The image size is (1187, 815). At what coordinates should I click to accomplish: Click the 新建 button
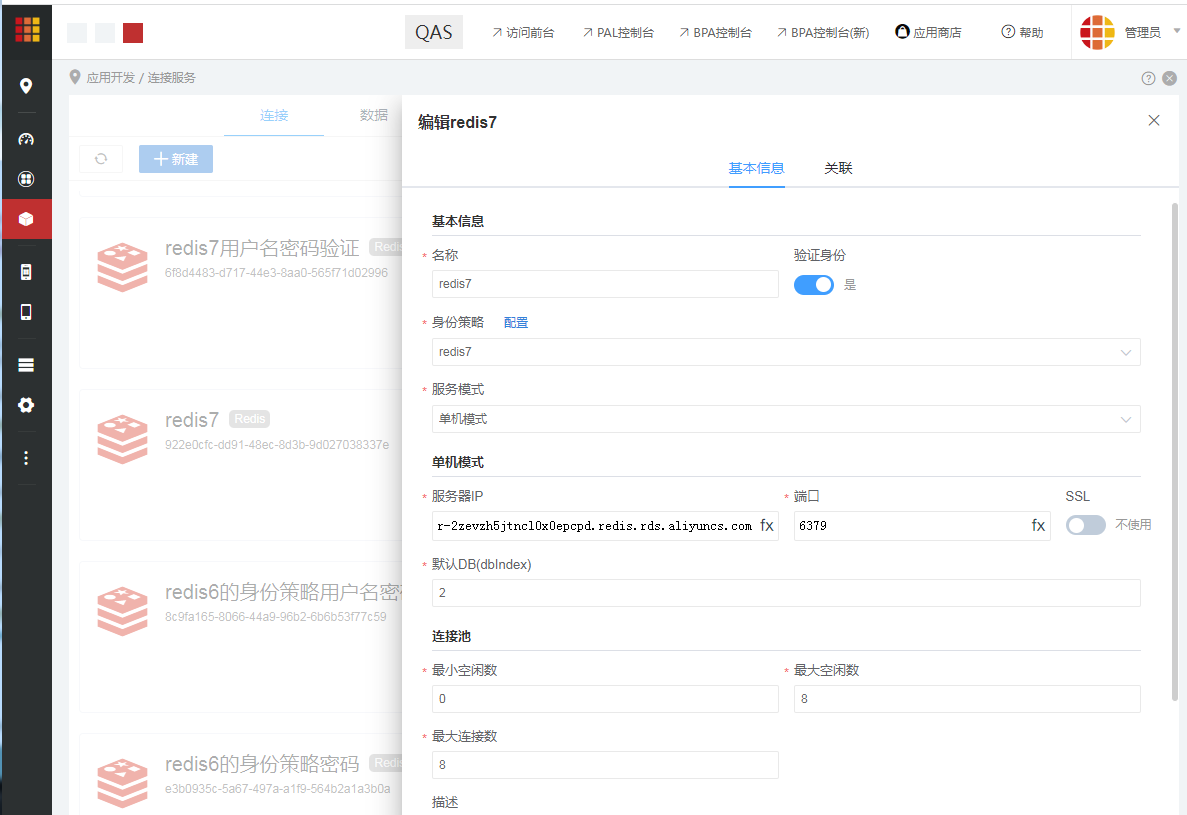point(176,159)
